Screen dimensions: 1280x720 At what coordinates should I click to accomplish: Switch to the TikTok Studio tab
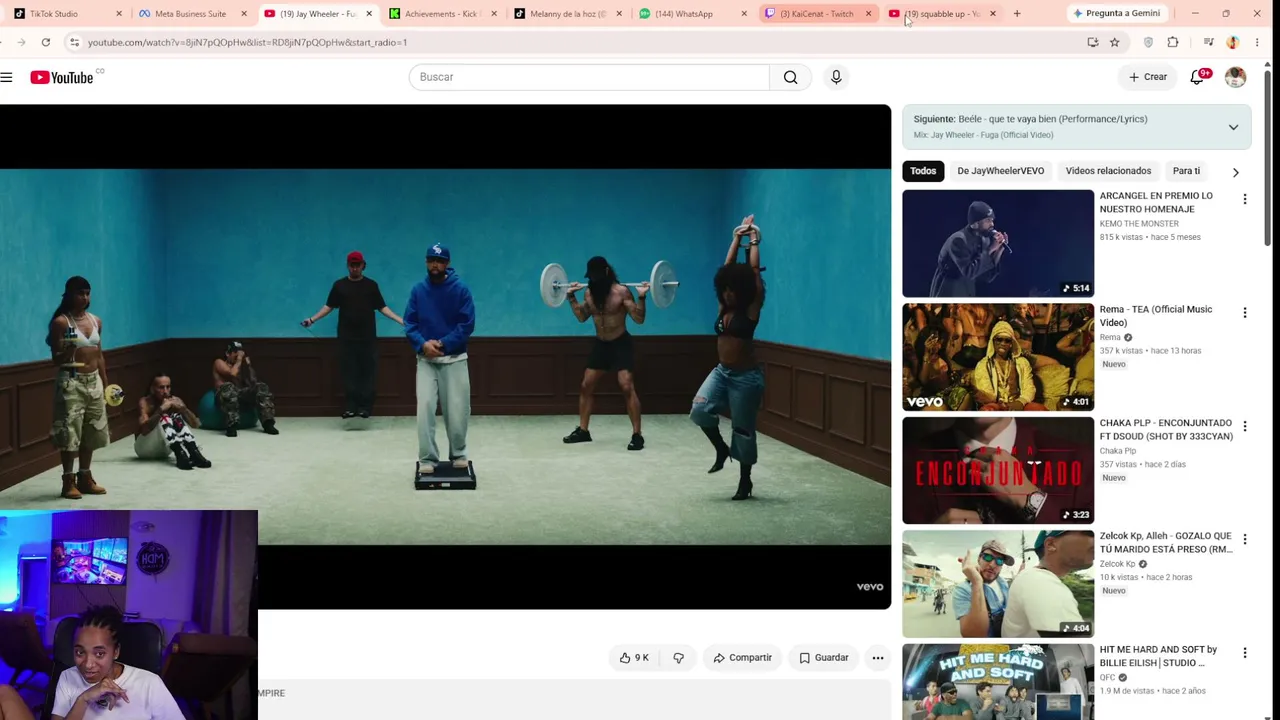(x=63, y=14)
